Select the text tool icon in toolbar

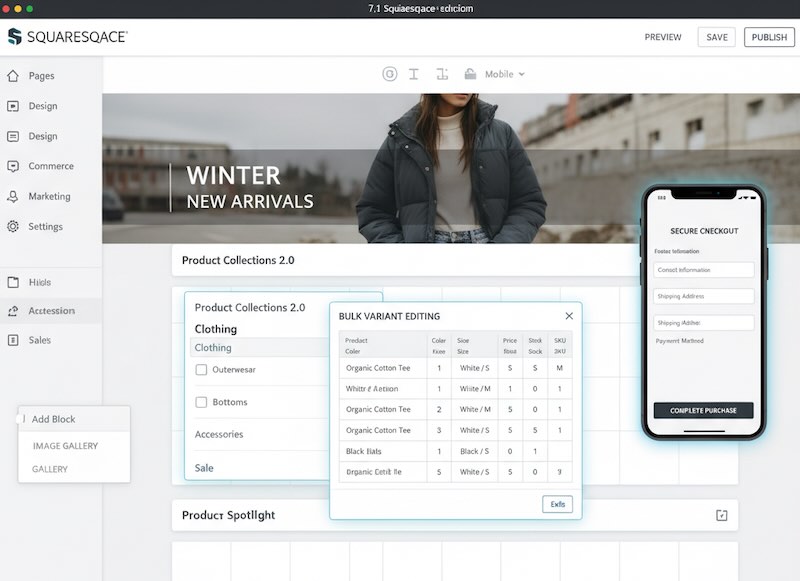[414, 74]
